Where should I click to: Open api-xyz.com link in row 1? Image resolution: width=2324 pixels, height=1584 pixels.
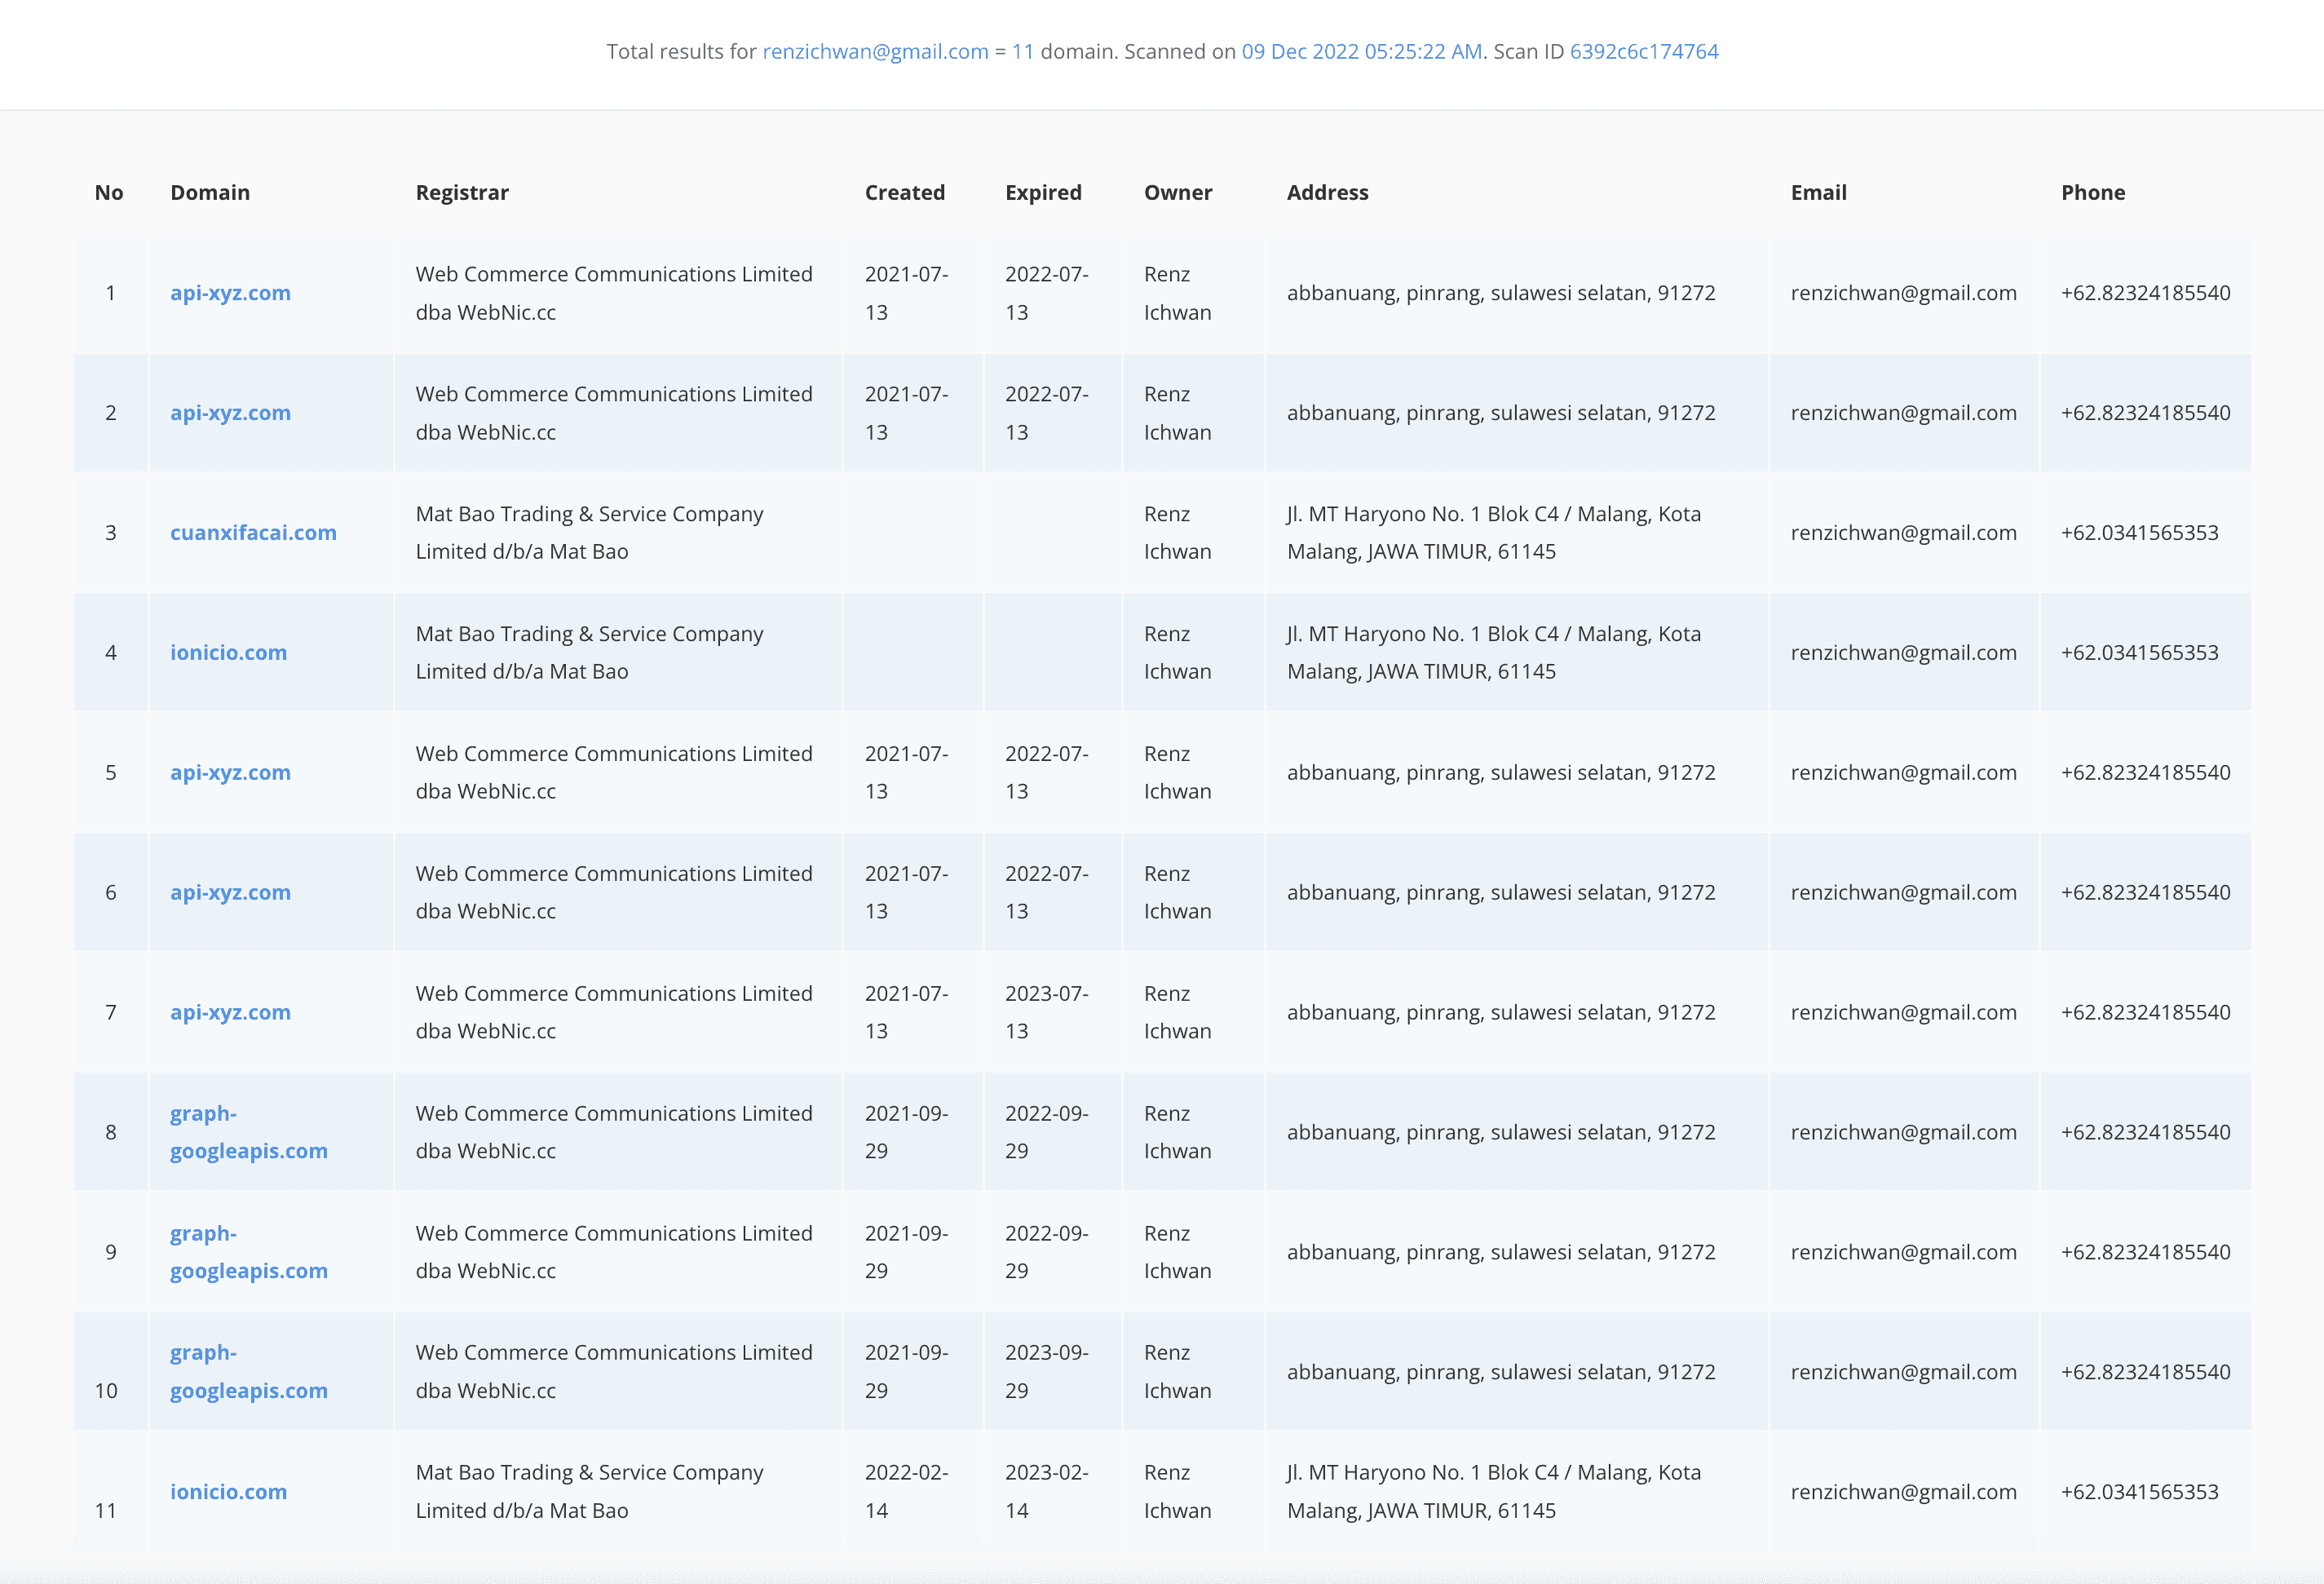coord(230,293)
